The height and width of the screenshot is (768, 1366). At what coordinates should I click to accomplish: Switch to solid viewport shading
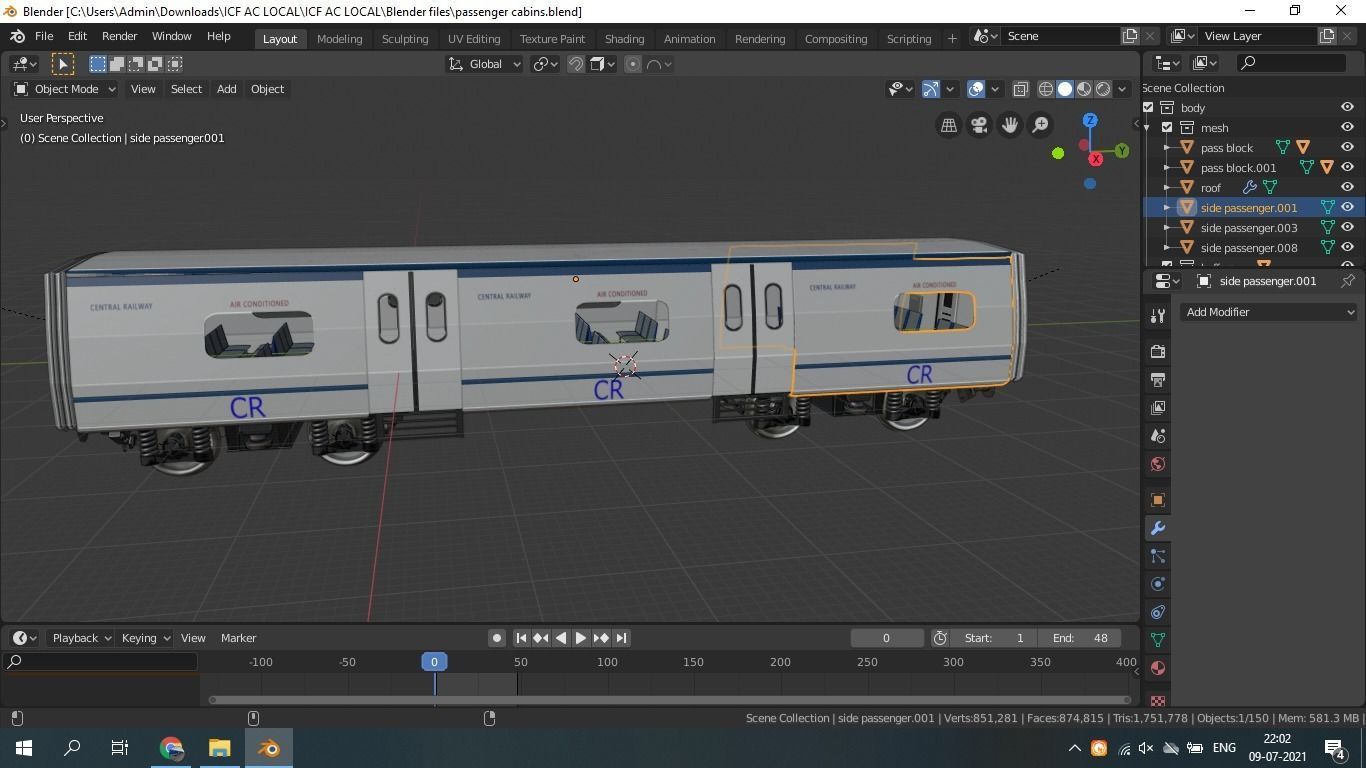point(1065,89)
